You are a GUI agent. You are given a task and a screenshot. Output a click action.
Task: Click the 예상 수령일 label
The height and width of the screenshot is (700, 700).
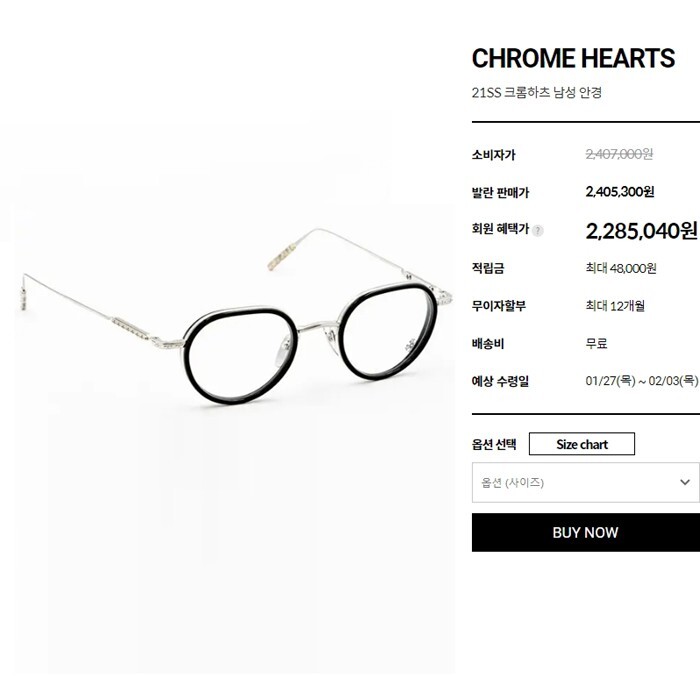pyautogui.click(x=500, y=381)
